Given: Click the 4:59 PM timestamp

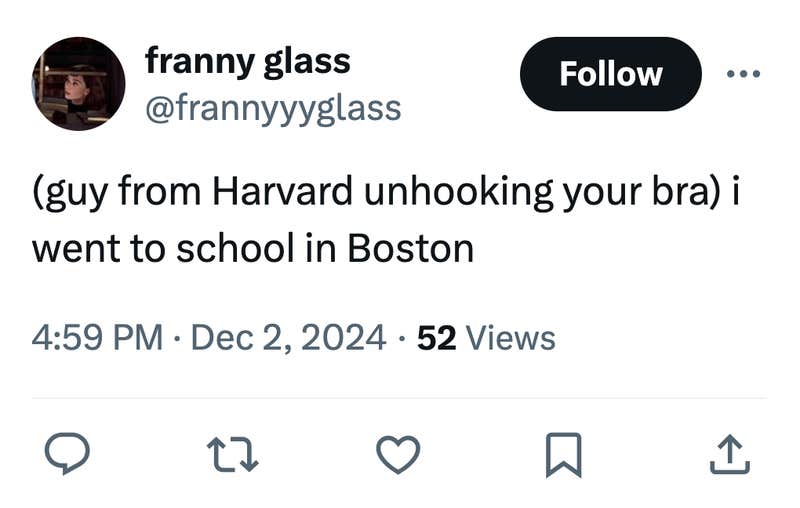Looking at the screenshot, I should (97, 338).
